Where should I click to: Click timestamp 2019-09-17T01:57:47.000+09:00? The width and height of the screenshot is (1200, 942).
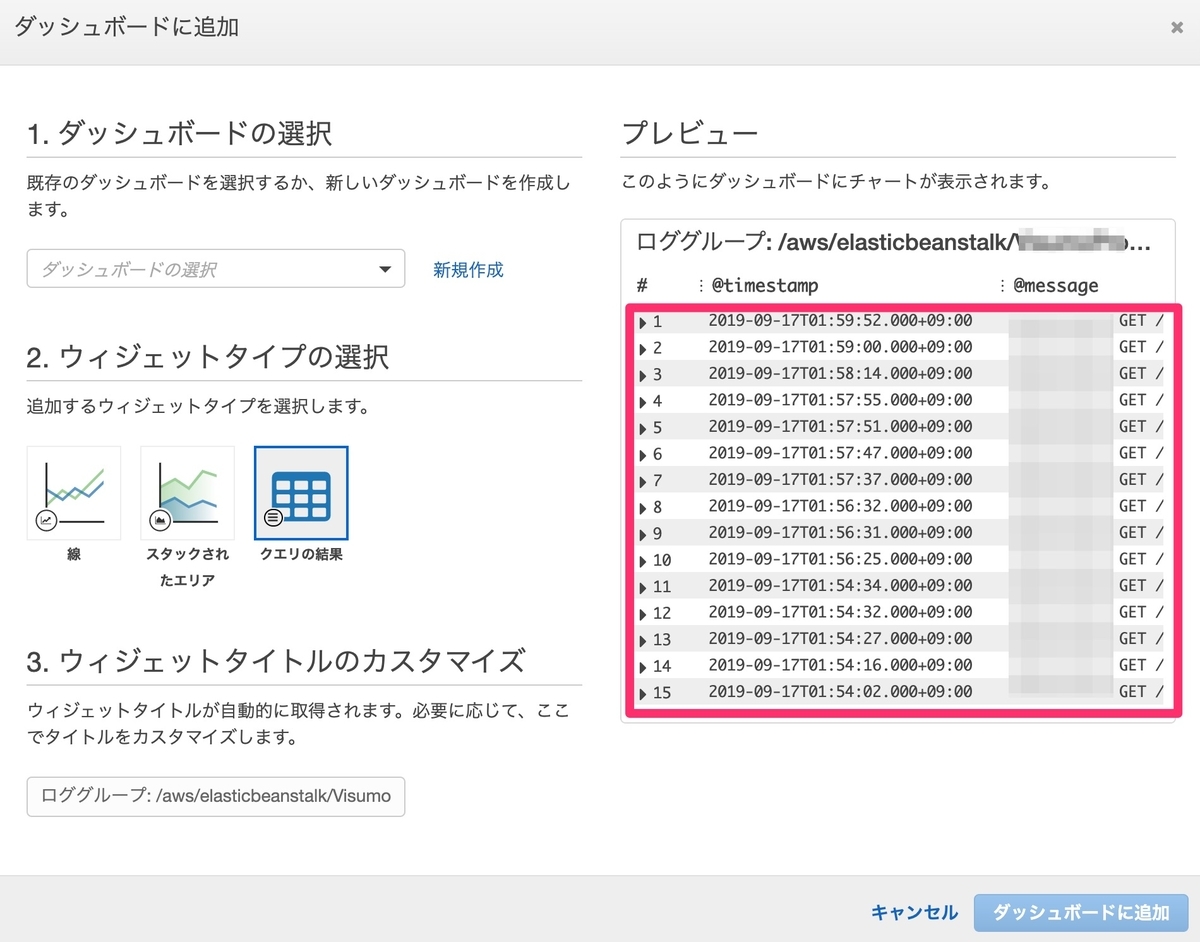[x=840, y=453]
